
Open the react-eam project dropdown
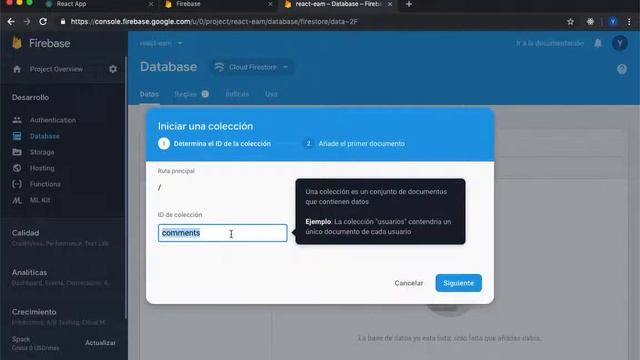coord(161,43)
